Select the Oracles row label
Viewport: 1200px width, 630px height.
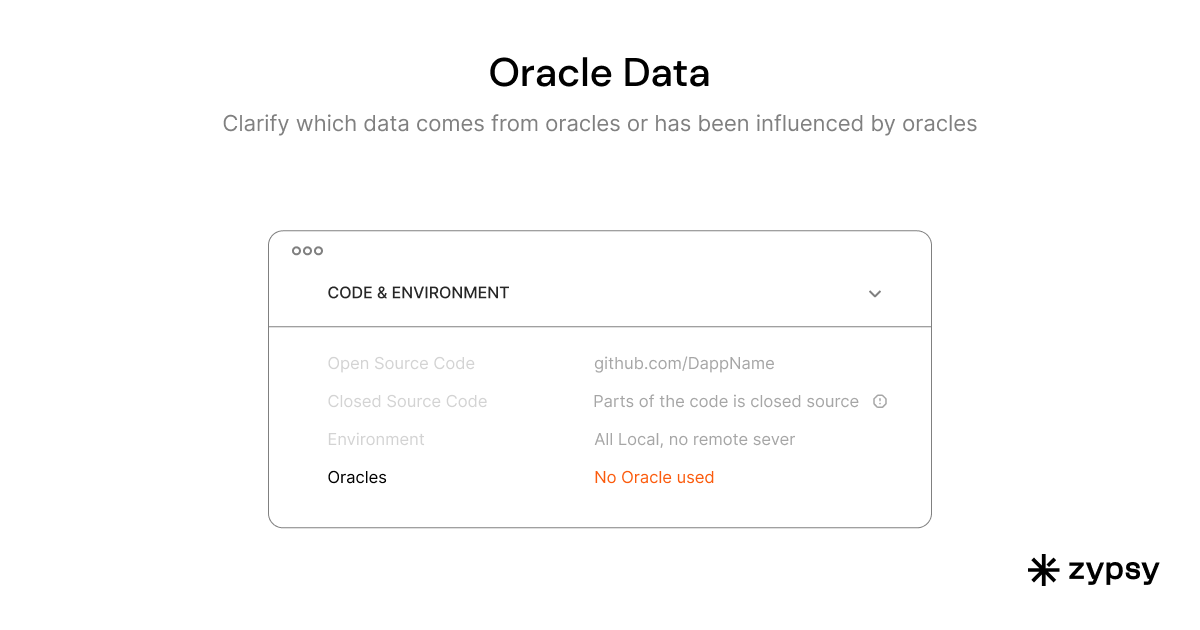click(x=357, y=477)
